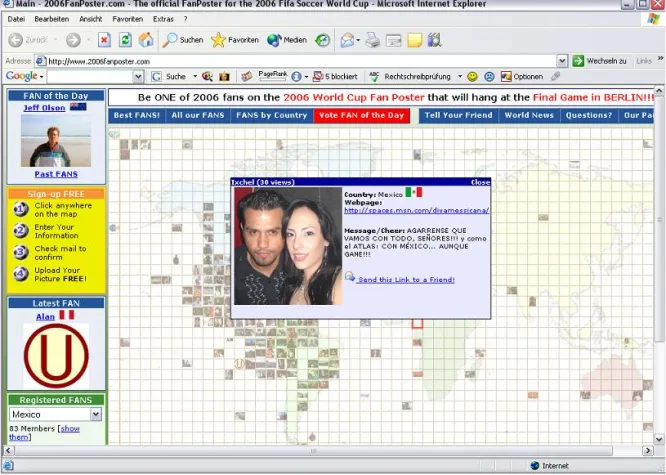Click the Latest FAN red U logo thumbnail
666x475 pixels.
click(x=56, y=356)
